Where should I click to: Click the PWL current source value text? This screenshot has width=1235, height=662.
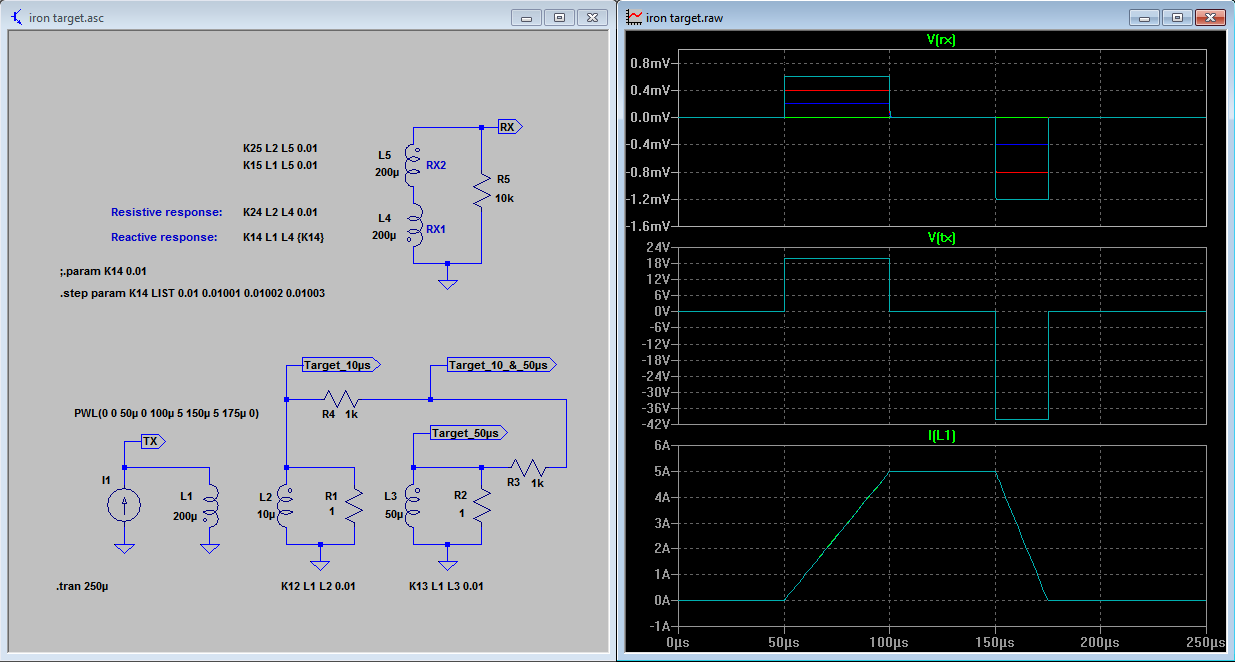(167, 413)
